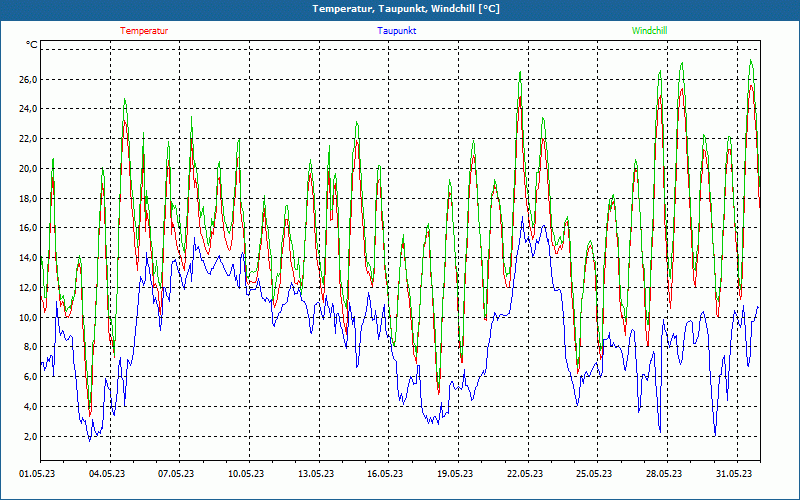The width and height of the screenshot is (800, 500).
Task: Click the 31.05.23 date label
Action: click(x=734, y=474)
